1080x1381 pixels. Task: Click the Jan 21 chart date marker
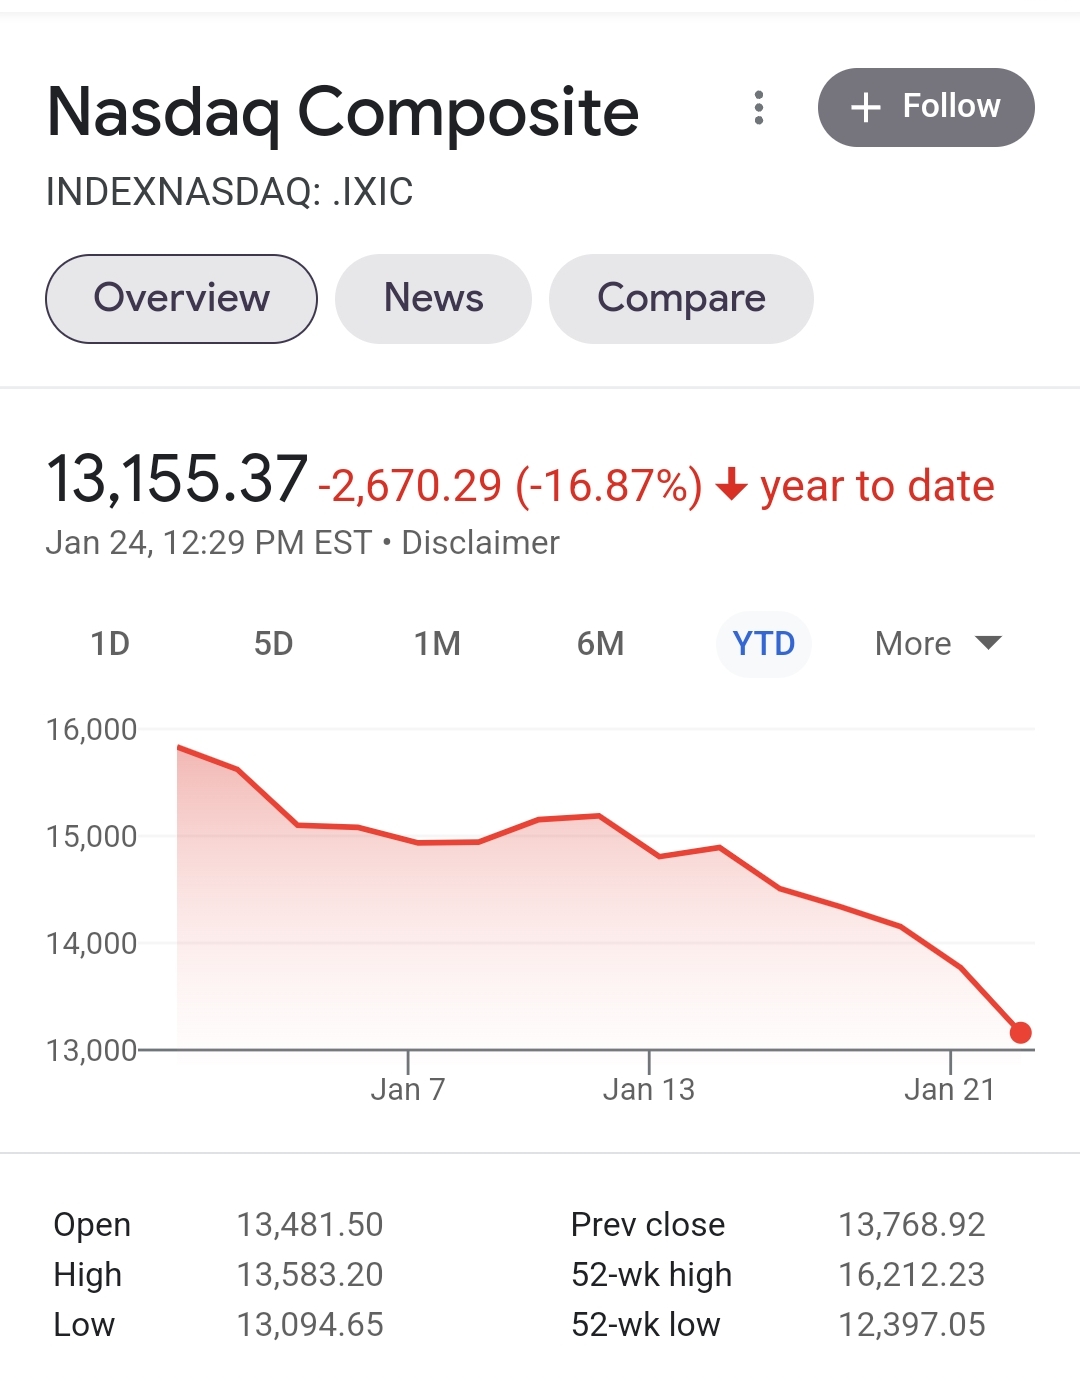click(949, 1089)
